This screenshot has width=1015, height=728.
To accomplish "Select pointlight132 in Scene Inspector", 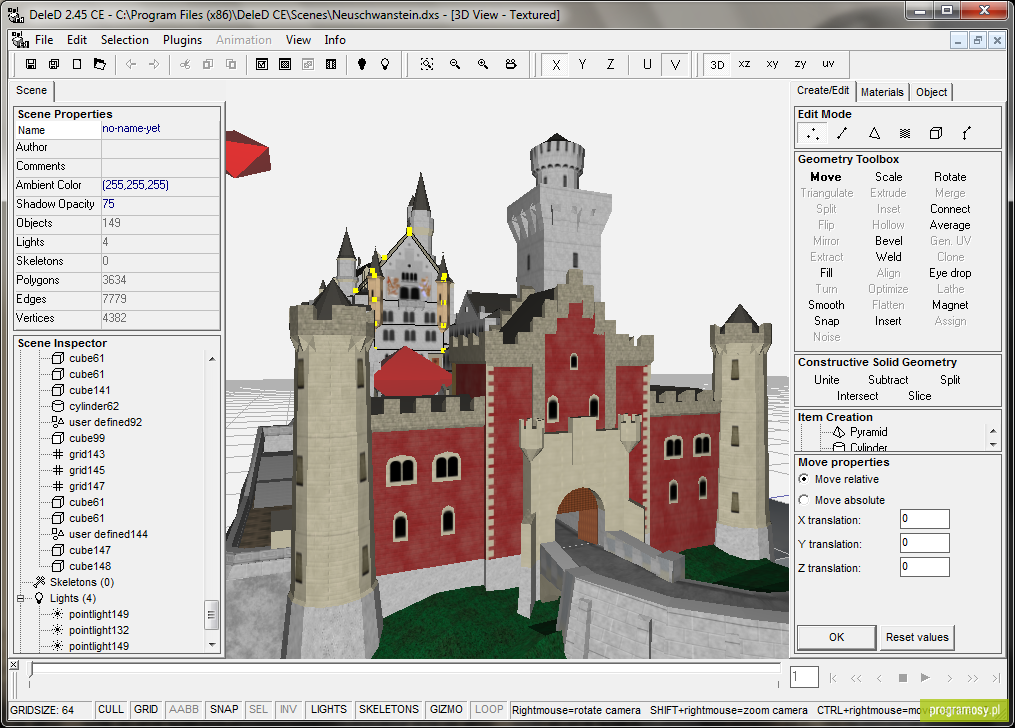I will pos(99,630).
